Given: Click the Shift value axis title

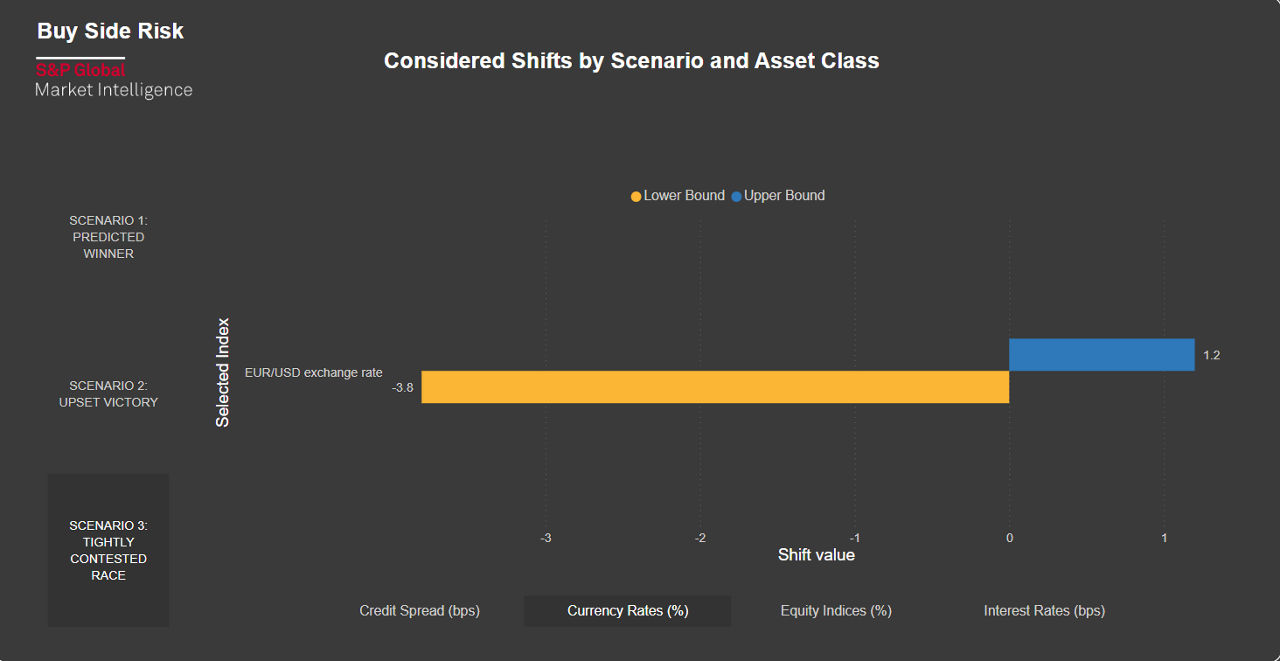Looking at the screenshot, I should pos(816,555).
